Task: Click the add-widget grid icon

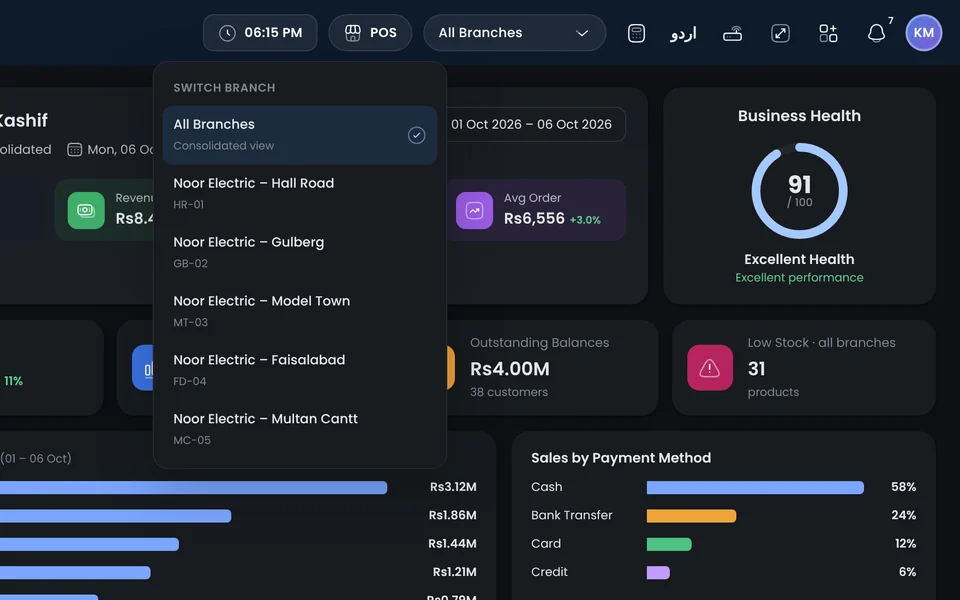Action: [x=828, y=33]
